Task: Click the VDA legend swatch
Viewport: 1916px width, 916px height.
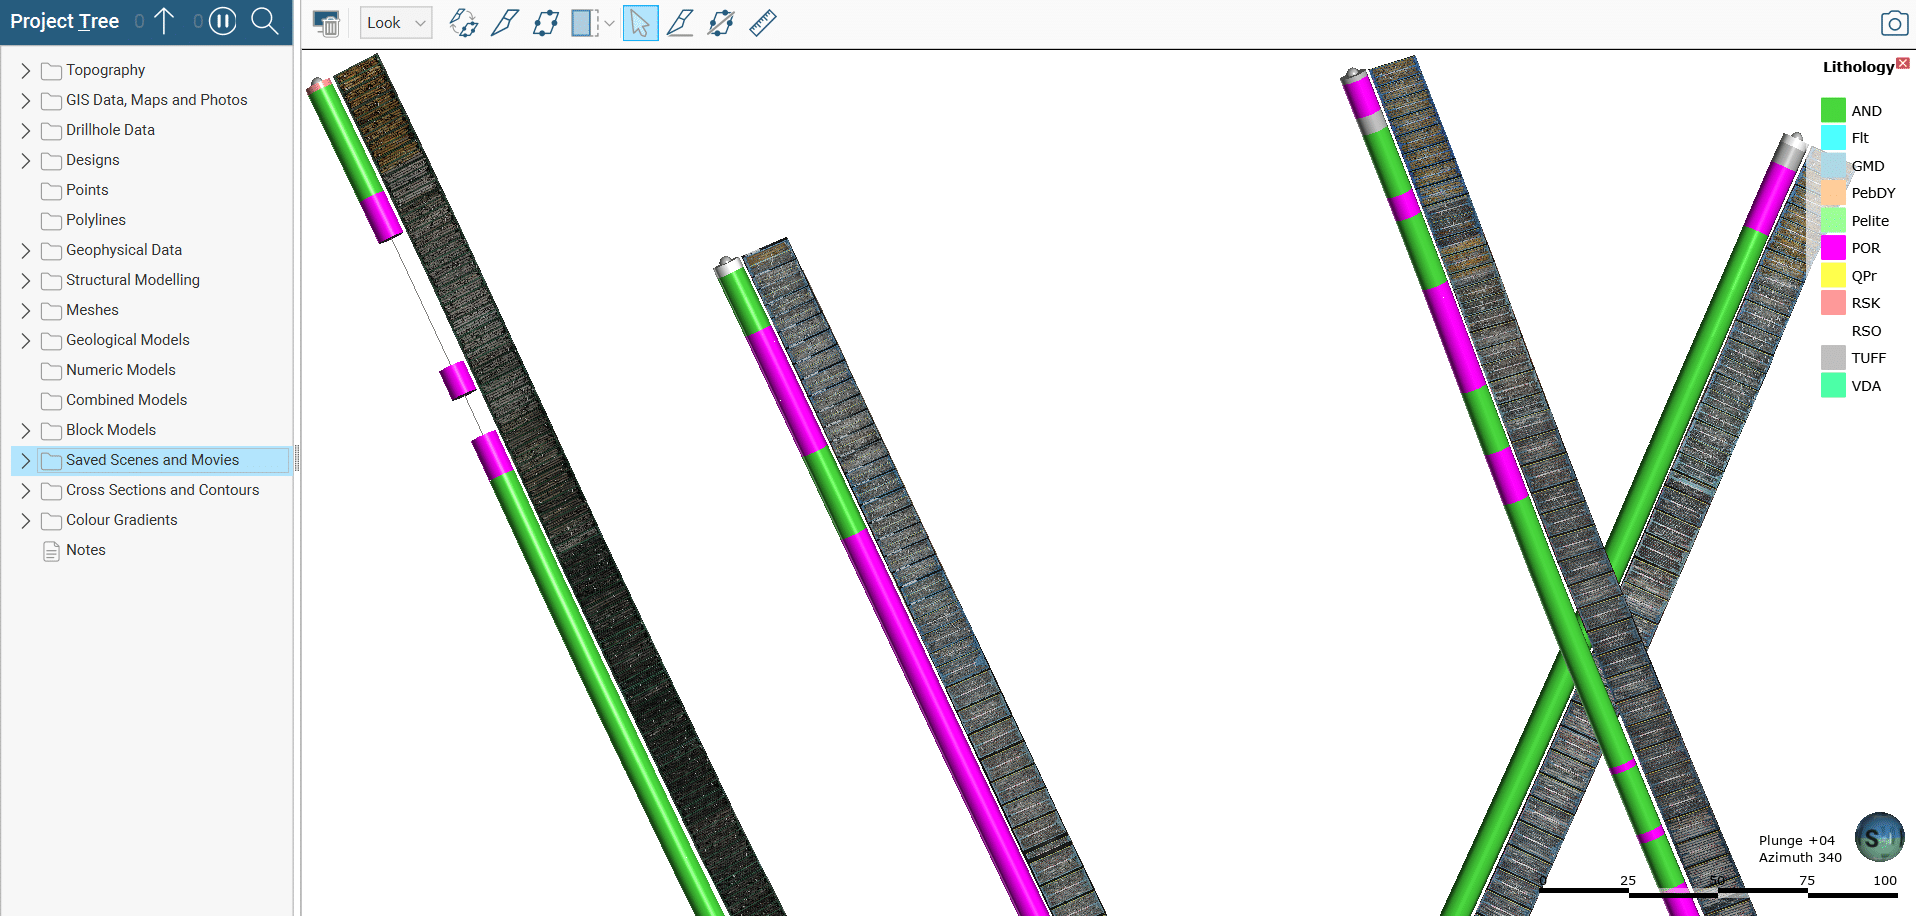Action: [x=1833, y=385]
